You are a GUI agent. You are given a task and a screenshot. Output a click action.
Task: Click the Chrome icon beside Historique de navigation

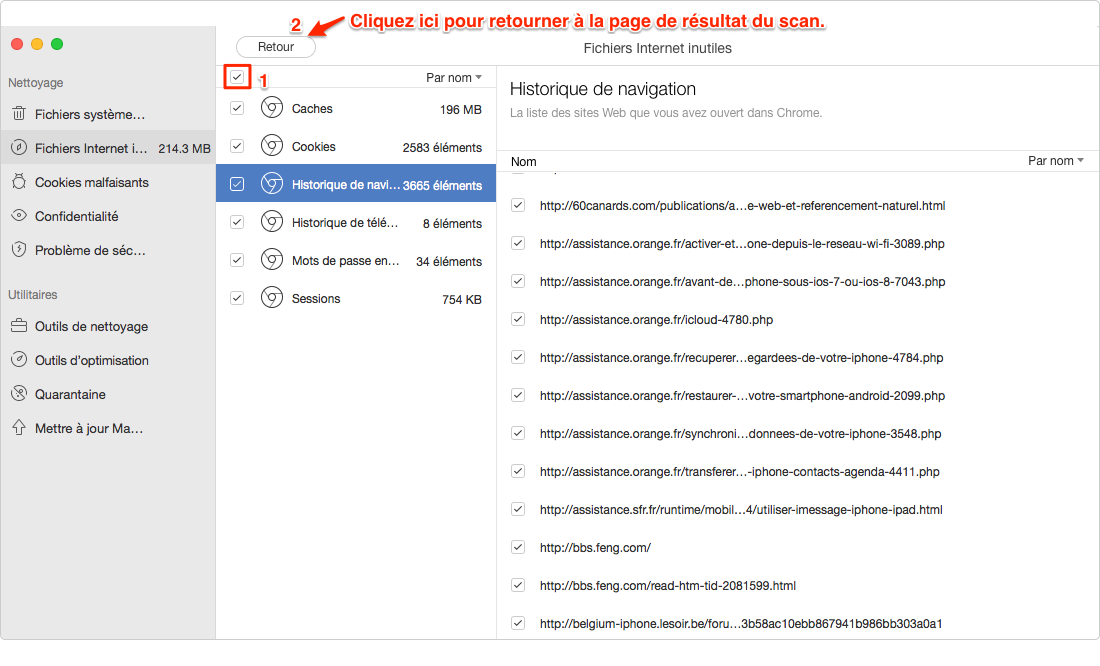(271, 184)
